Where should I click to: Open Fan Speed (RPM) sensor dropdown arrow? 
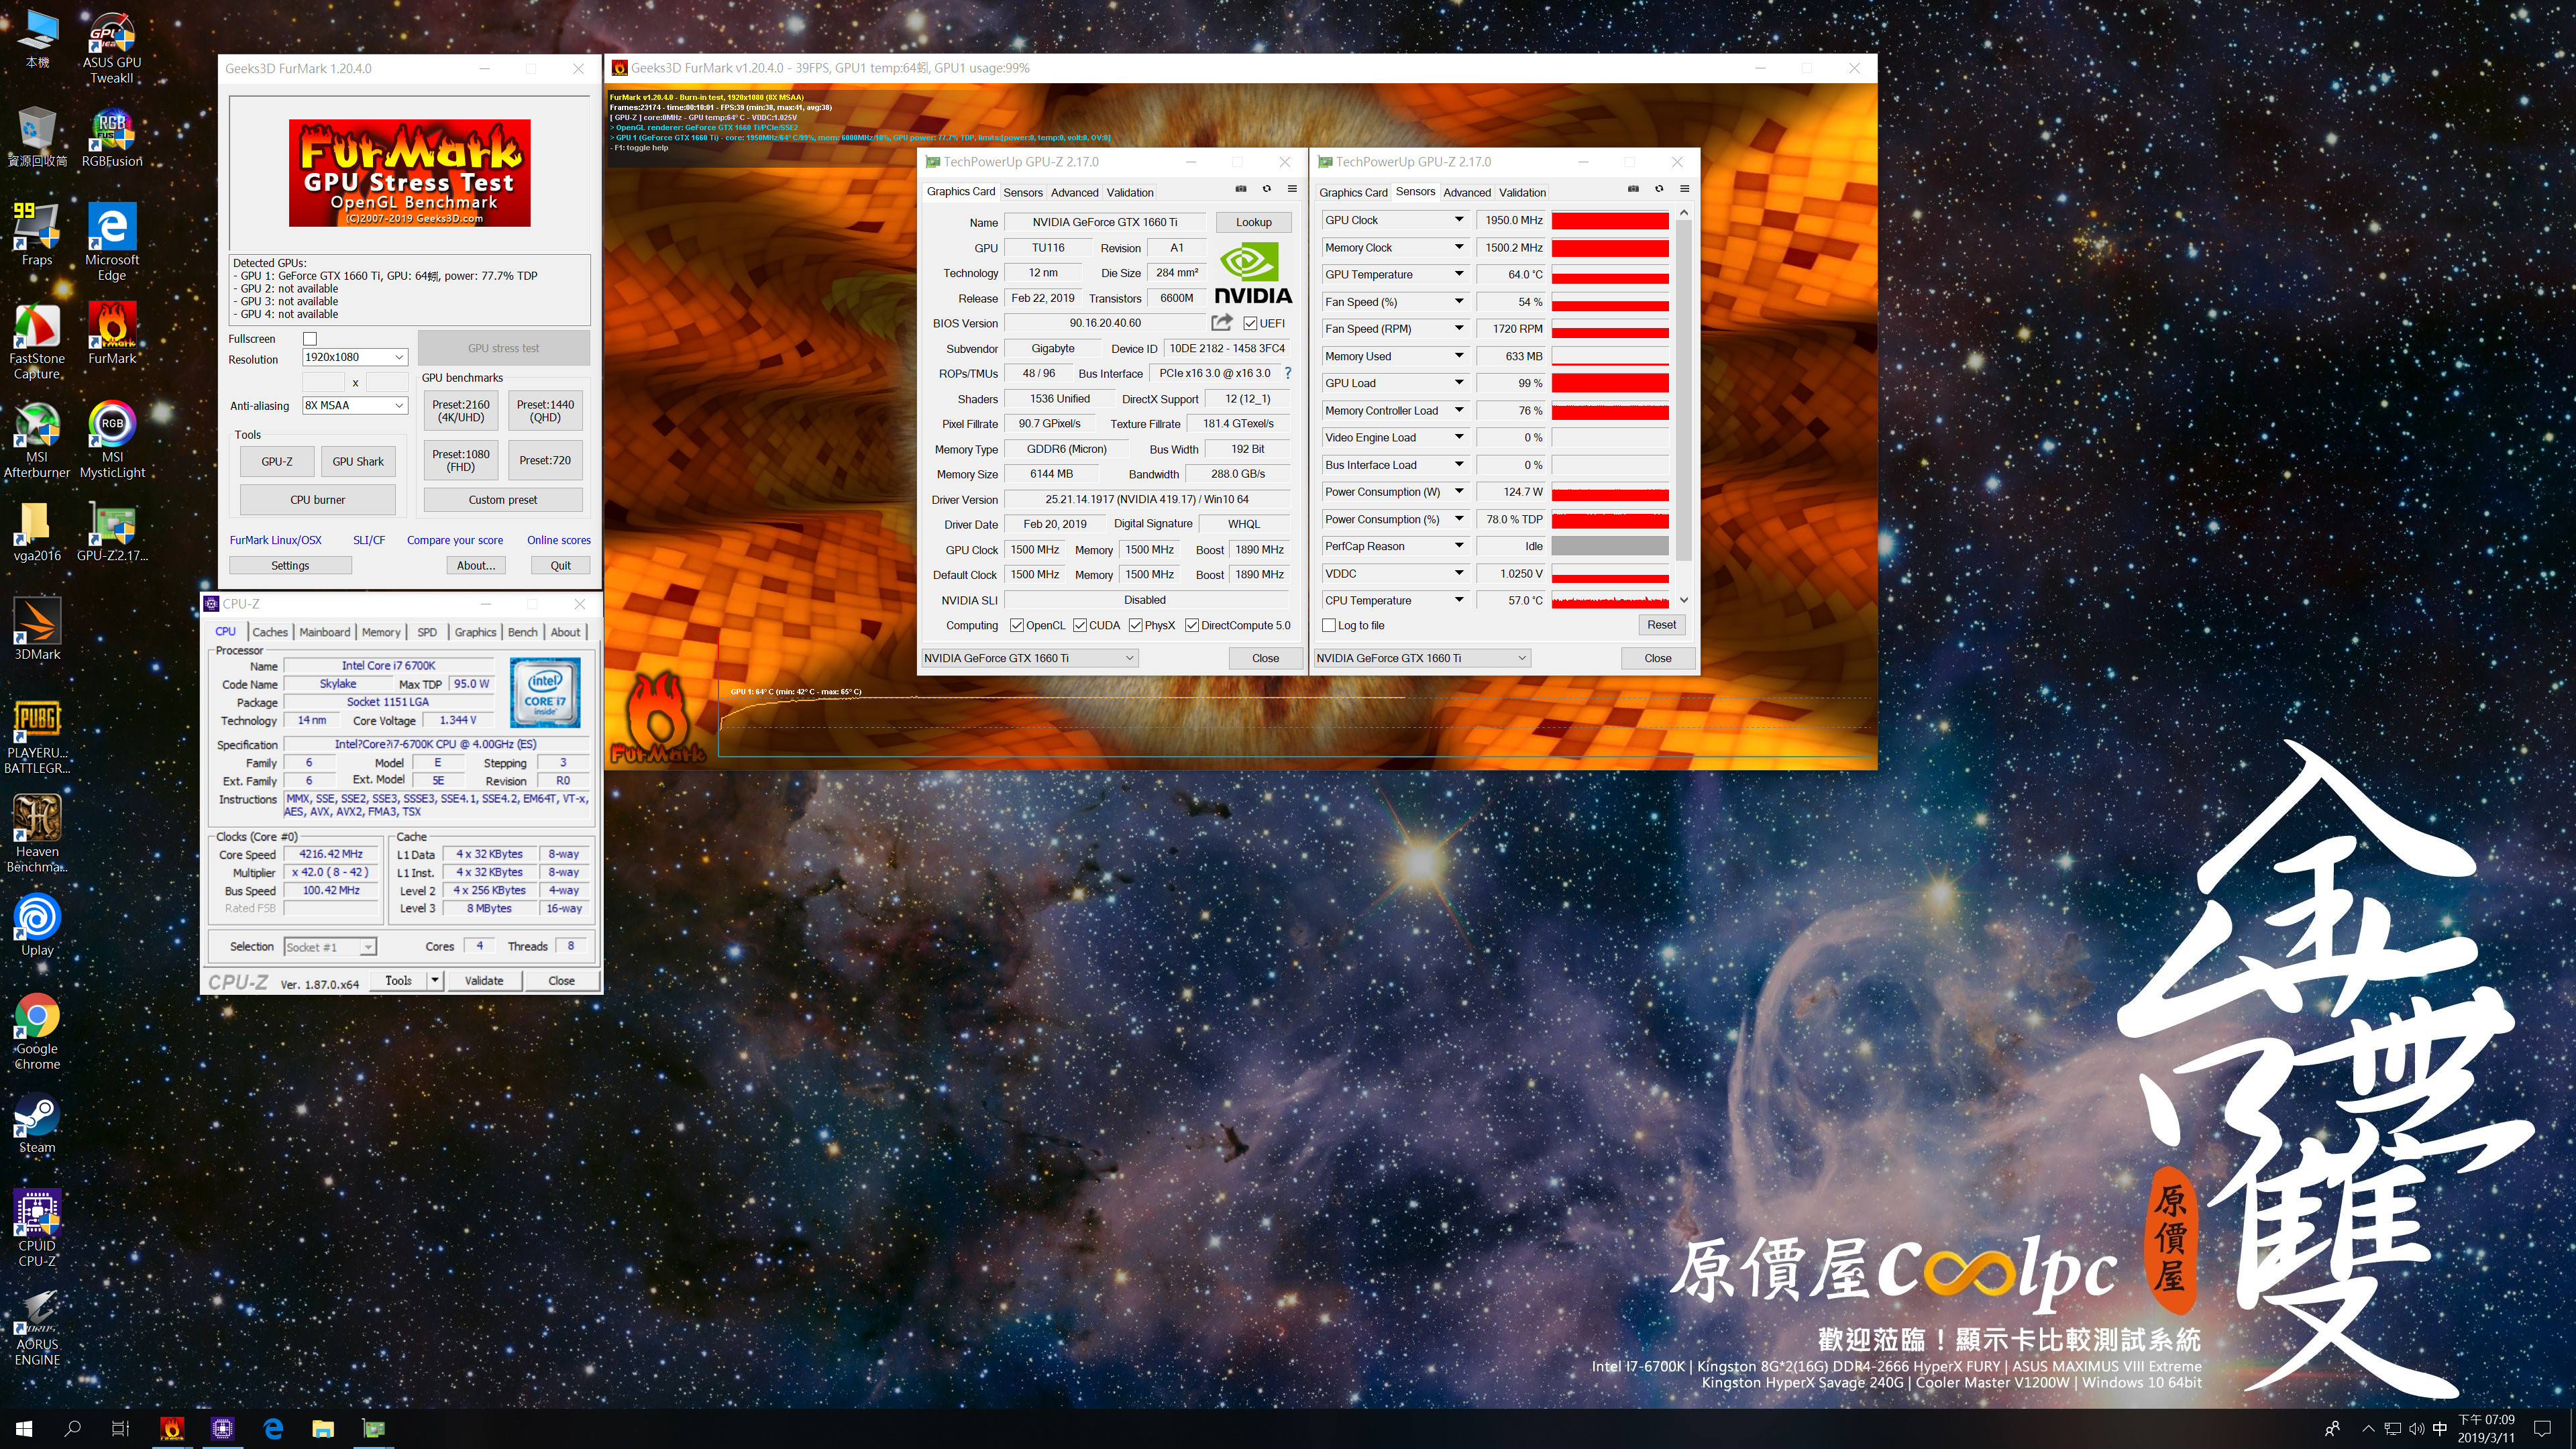click(x=1459, y=328)
